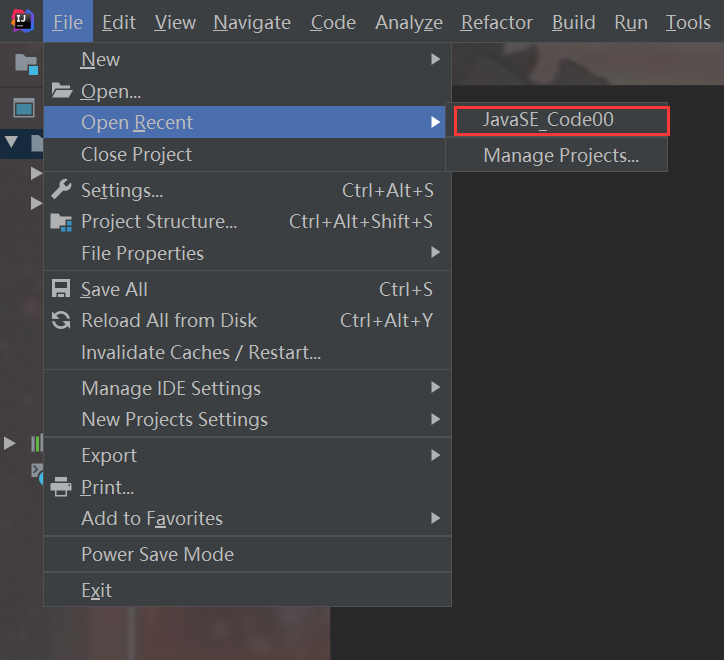Expand the New submenu arrow
724x660 pixels.
tap(435, 60)
